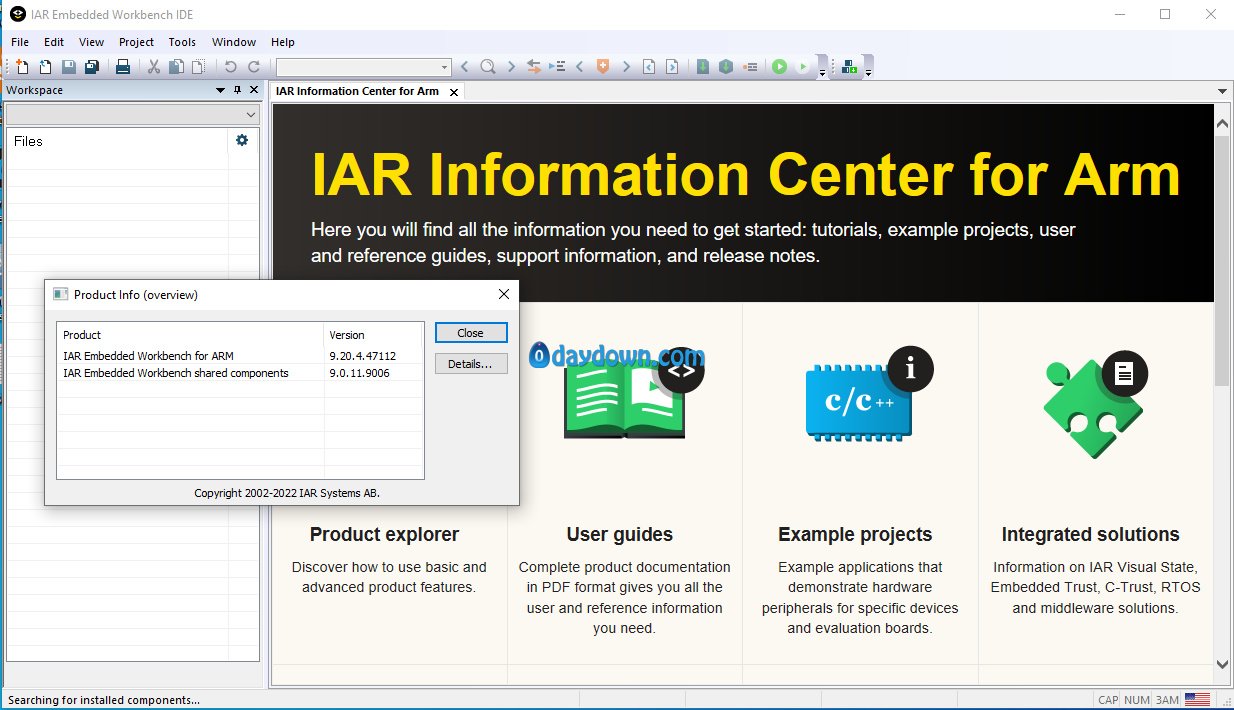Click the Details... button
Screen dimensions: 1234x710
tap(470, 364)
